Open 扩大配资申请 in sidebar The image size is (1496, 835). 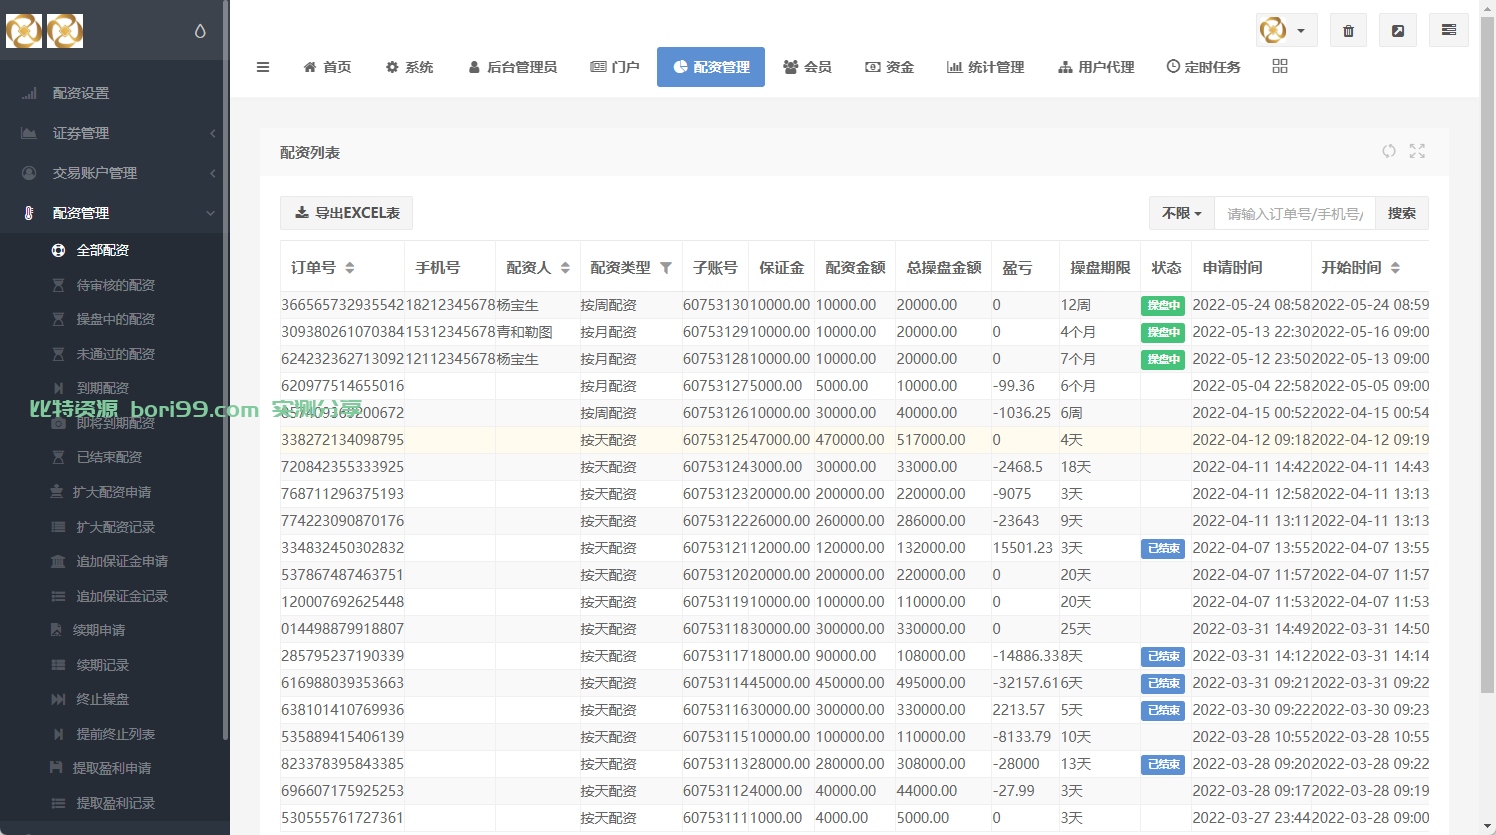[x=112, y=492]
